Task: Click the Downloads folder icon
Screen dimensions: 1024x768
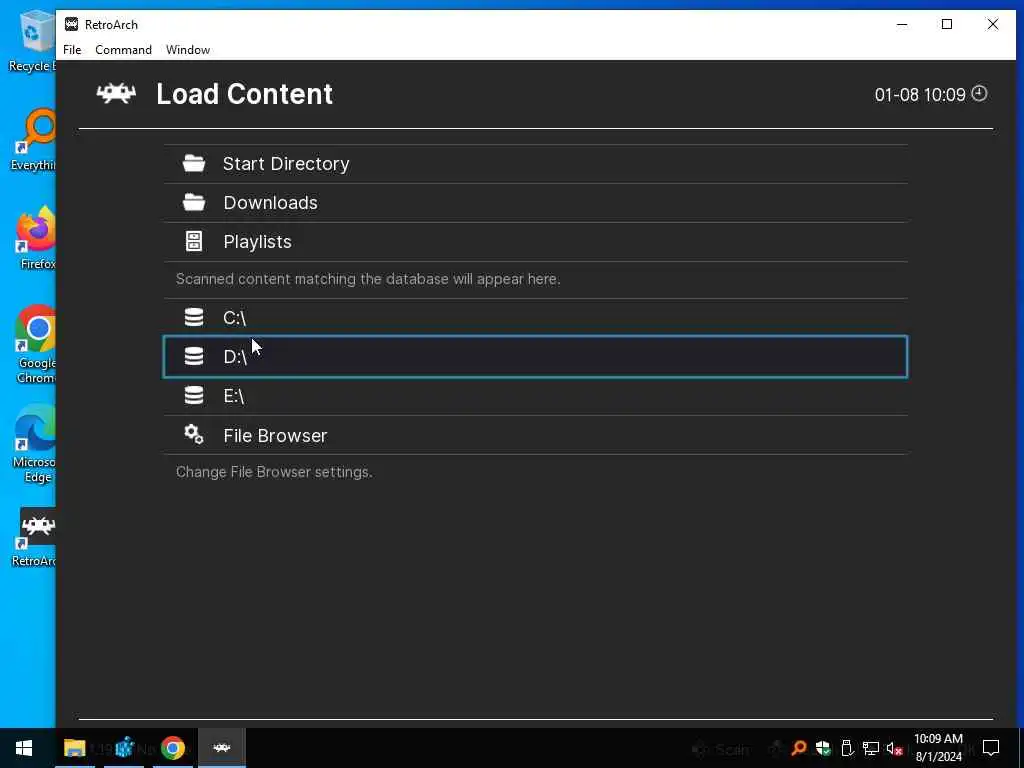Action: 194,202
